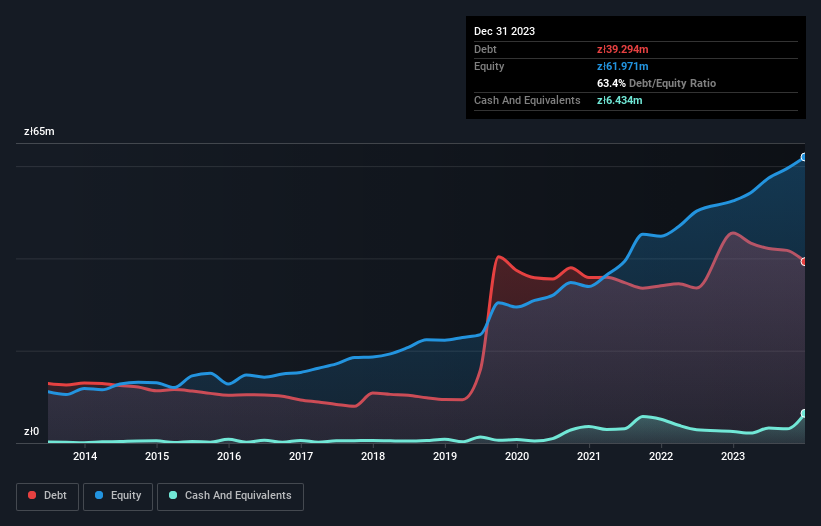The image size is (821, 526).
Task: Click the Equity row label in tooltip
Action: point(489,66)
